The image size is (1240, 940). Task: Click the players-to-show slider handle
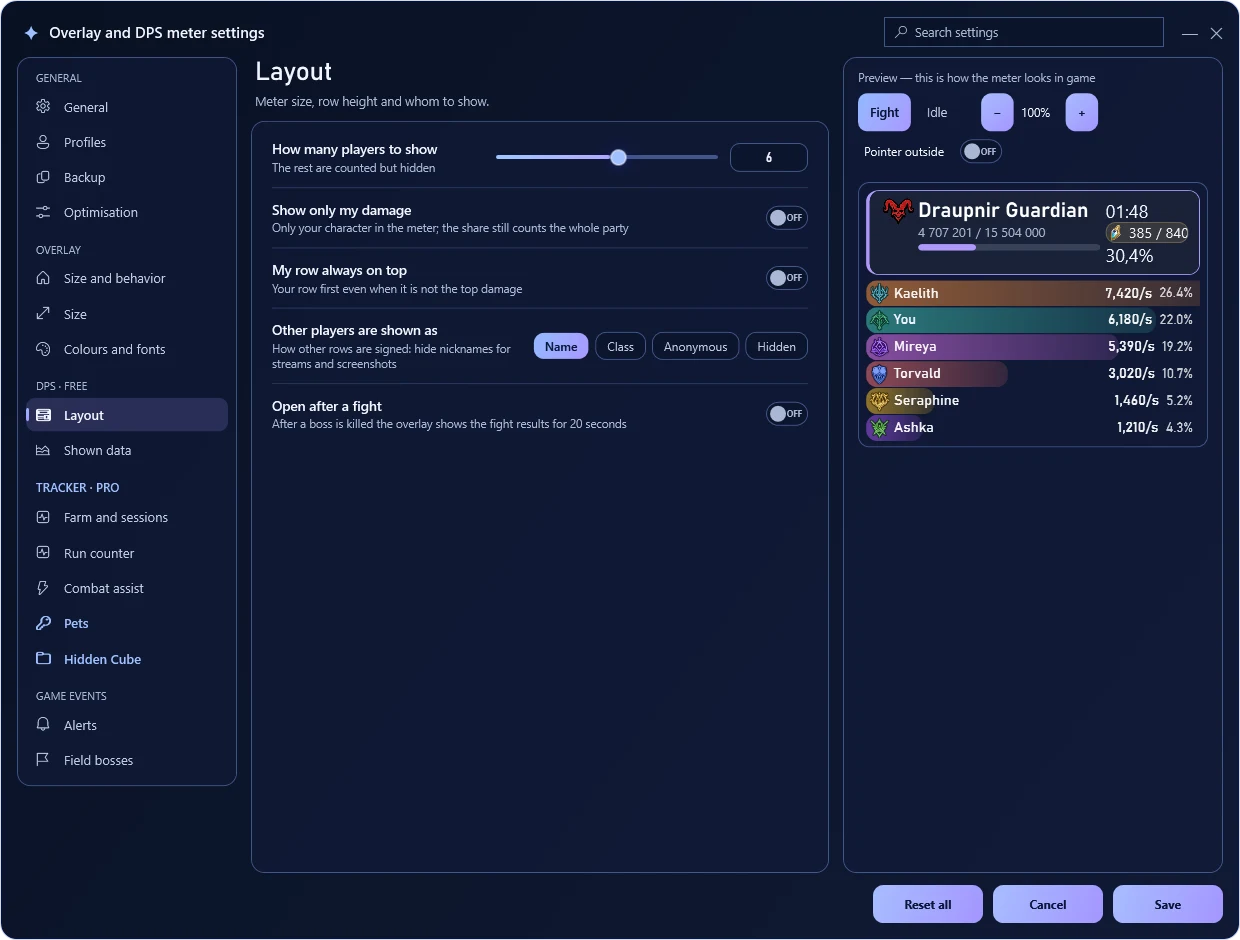[x=618, y=157]
